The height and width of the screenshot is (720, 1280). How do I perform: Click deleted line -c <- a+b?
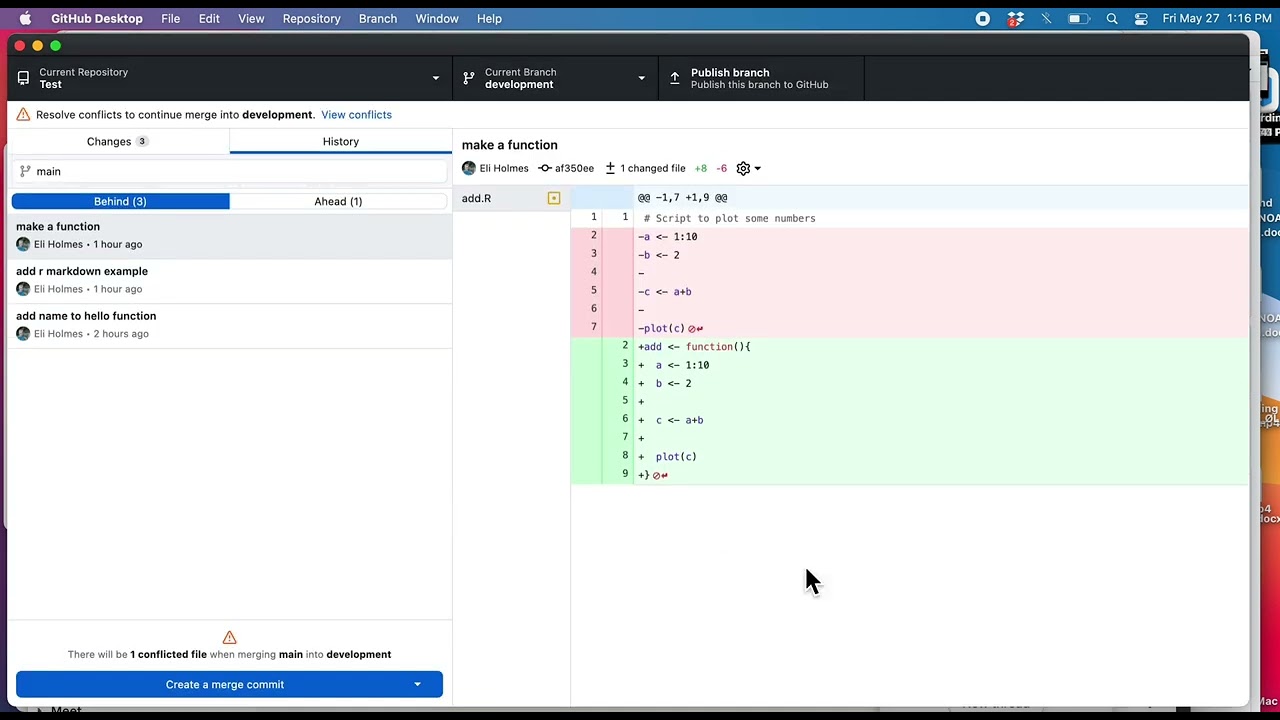click(x=665, y=292)
